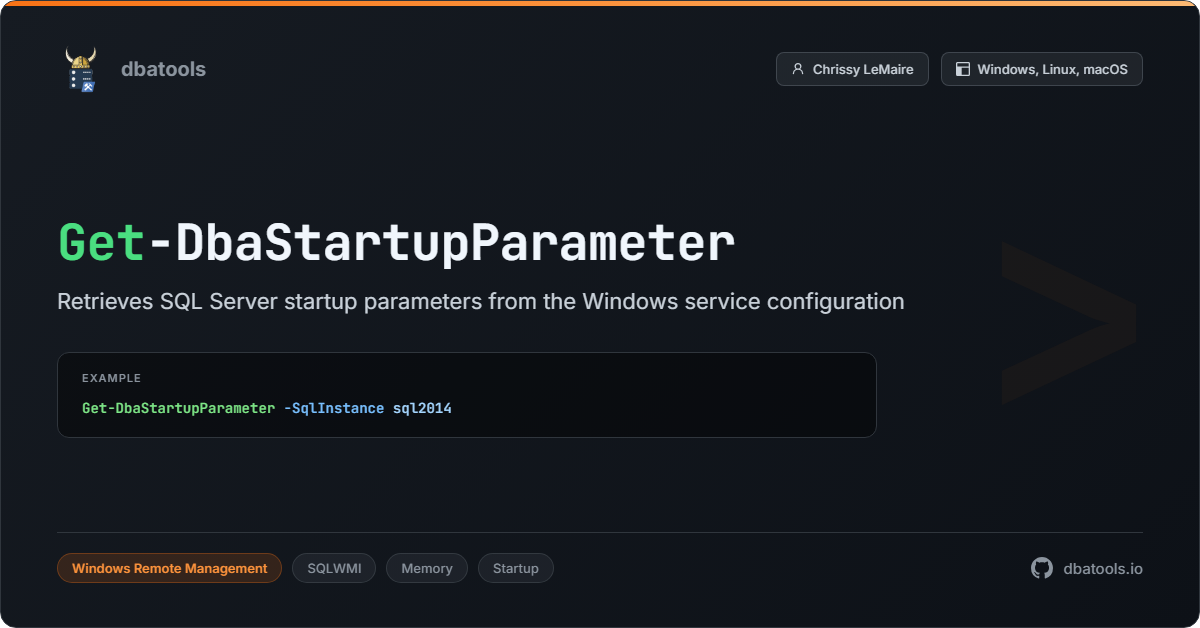Click the Get-DbaStartupParameter heading

click(396, 243)
